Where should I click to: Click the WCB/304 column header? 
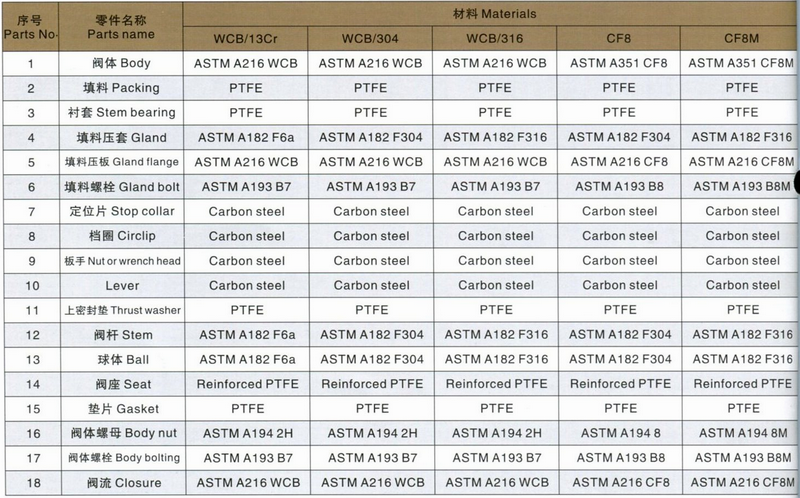point(370,40)
